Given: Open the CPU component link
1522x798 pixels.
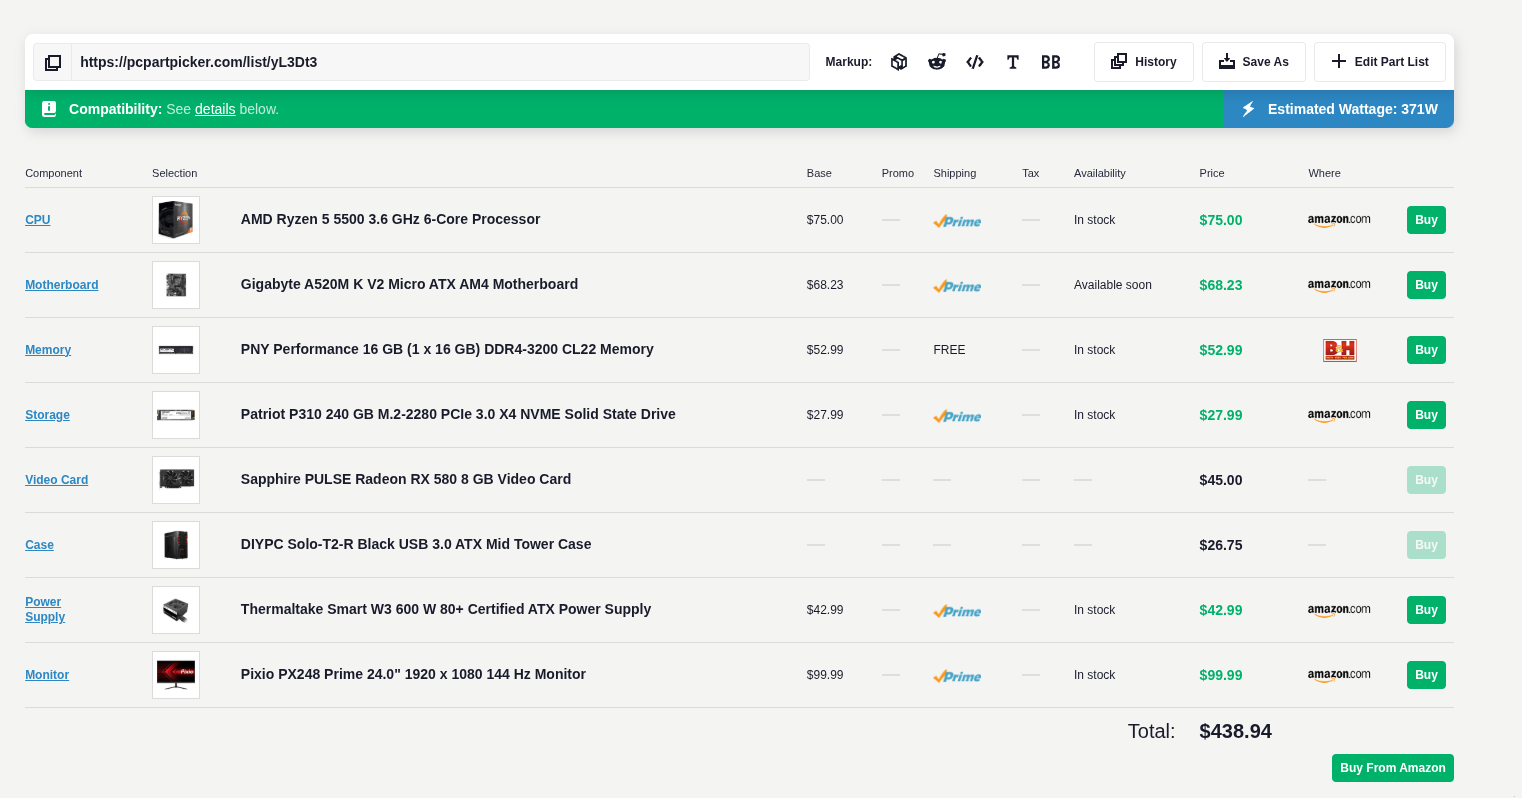Looking at the screenshot, I should [x=38, y=220].
